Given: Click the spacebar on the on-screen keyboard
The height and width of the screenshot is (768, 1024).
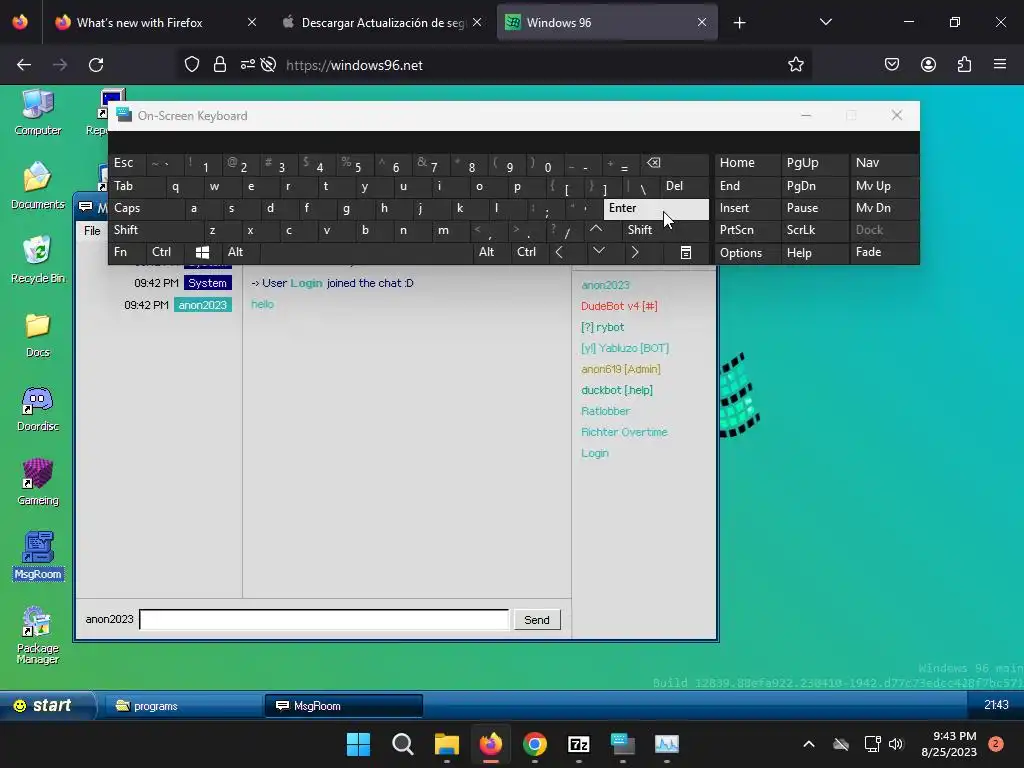Looking at the screenshot, I should pos(366,252).
